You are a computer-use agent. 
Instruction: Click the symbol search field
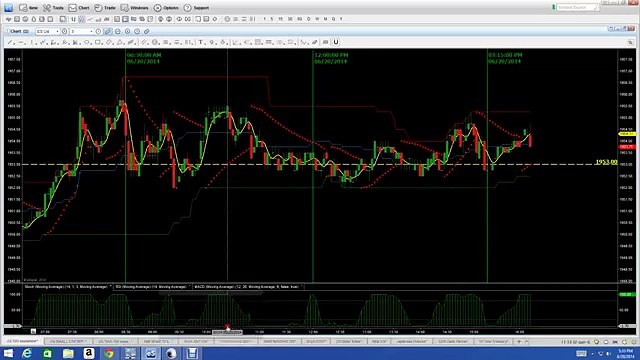(x=578, y=7)
